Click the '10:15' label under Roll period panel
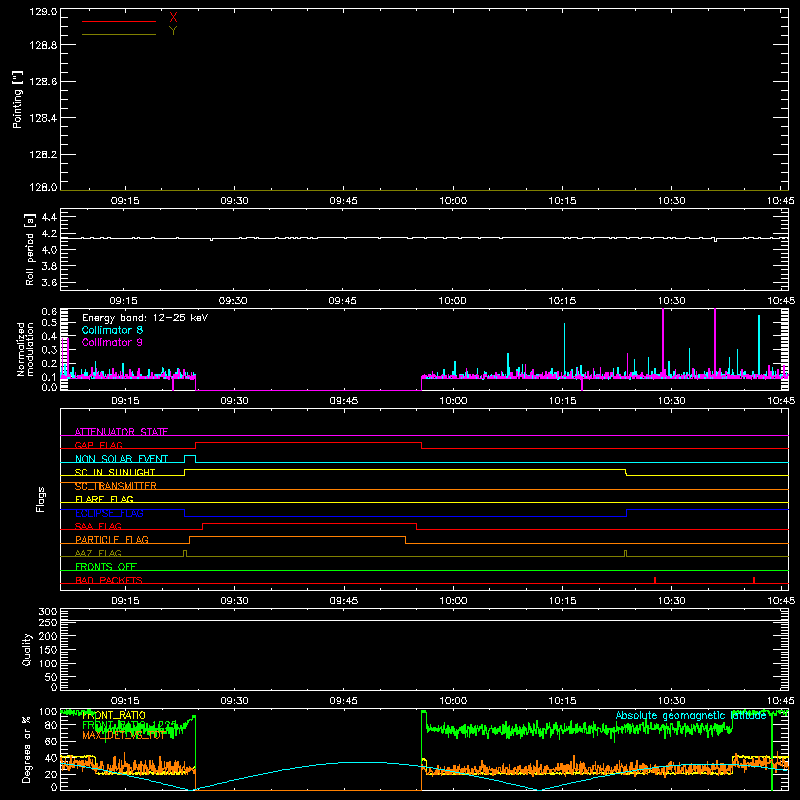 pyautogui.click(x=562, y=301)
